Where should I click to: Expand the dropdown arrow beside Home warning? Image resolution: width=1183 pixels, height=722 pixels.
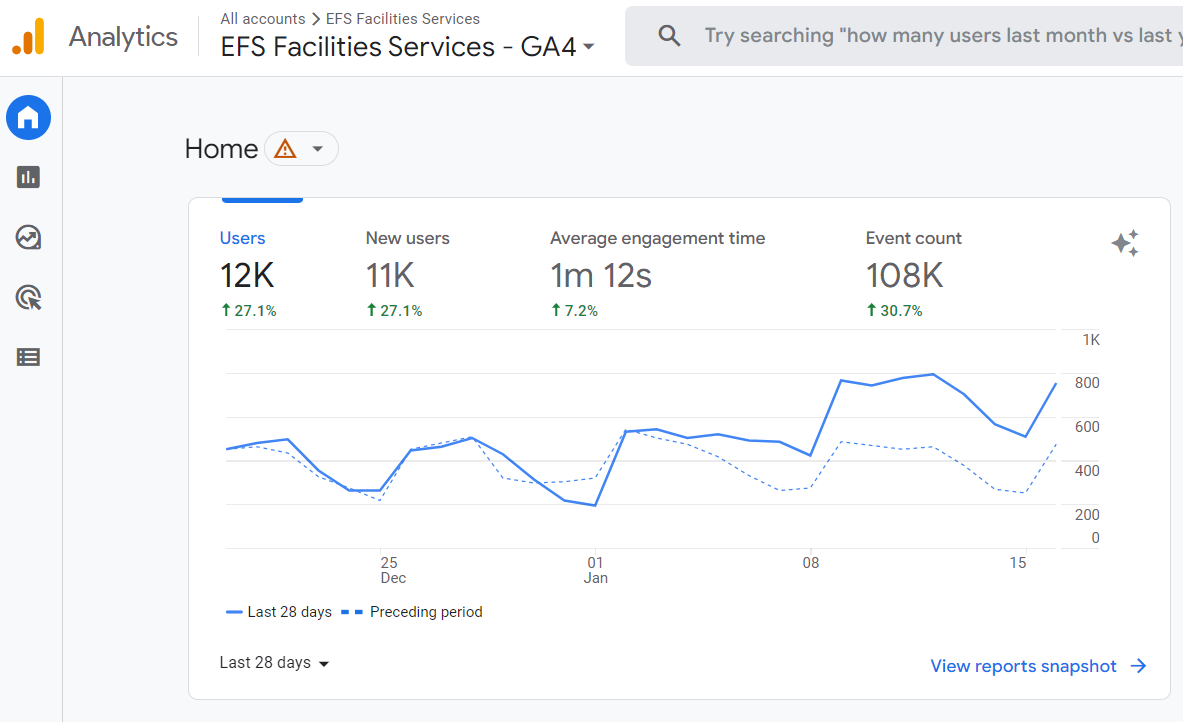click(318, 149)
